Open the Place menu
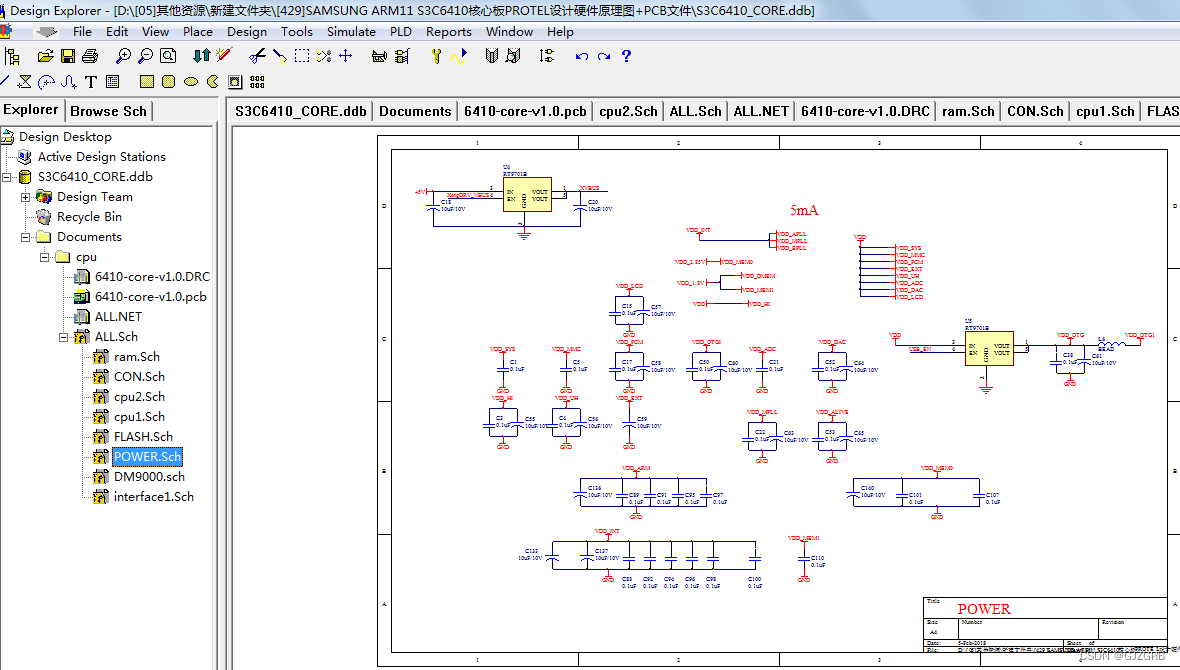The height and width of the screenshot is (670, 1180). coord(198,31)
